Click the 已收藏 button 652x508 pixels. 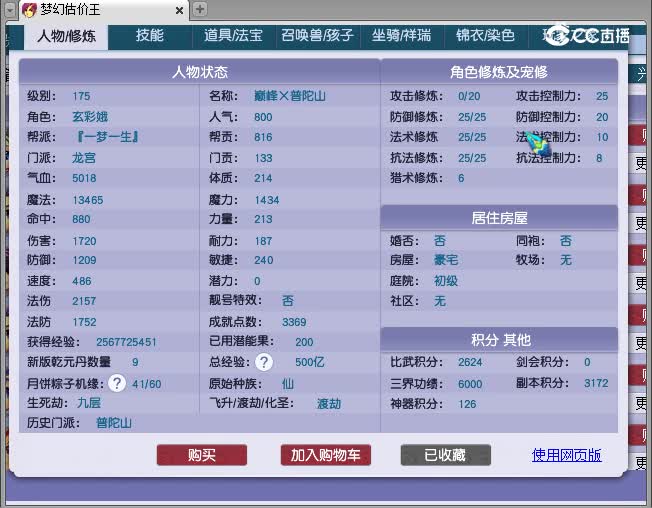pyautogui.click(x=445, y=455)
